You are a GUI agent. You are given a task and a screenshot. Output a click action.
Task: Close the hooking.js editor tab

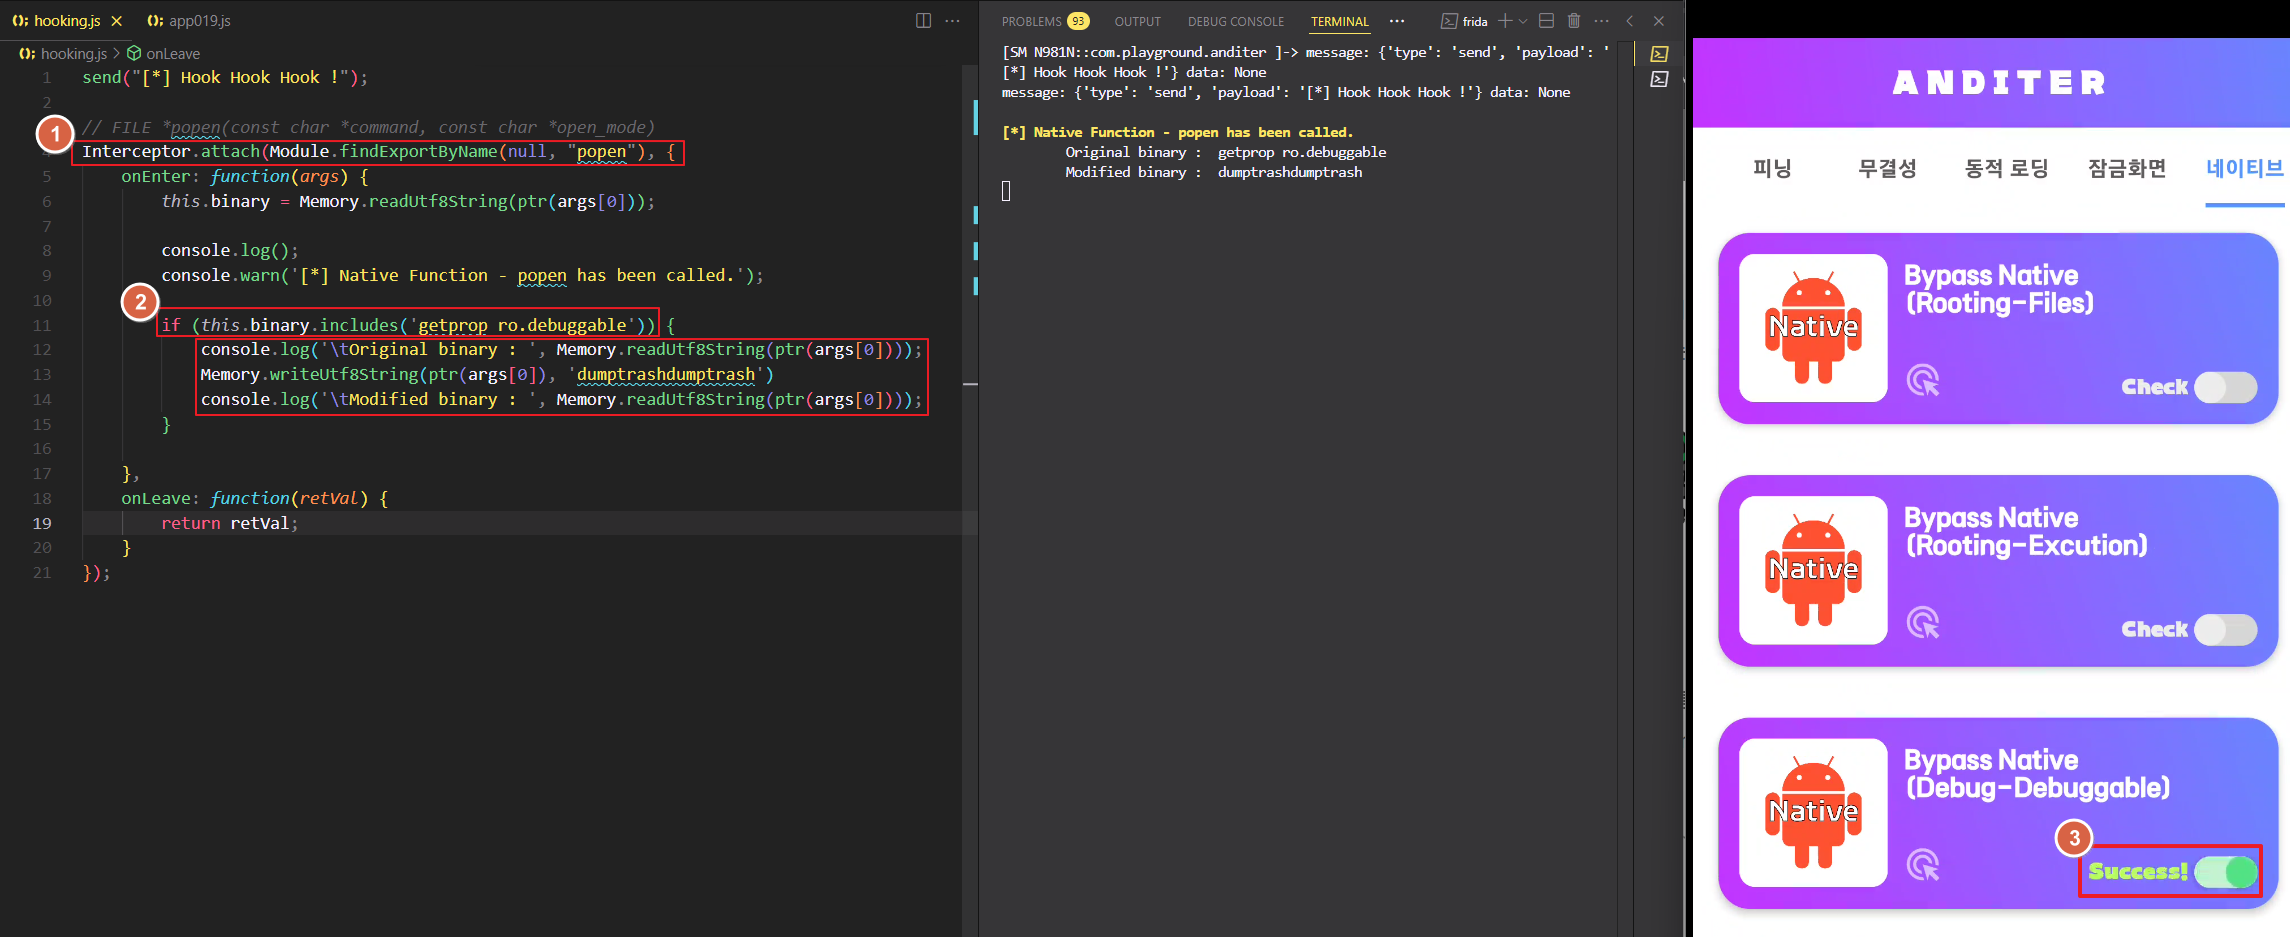coord(117,21)
